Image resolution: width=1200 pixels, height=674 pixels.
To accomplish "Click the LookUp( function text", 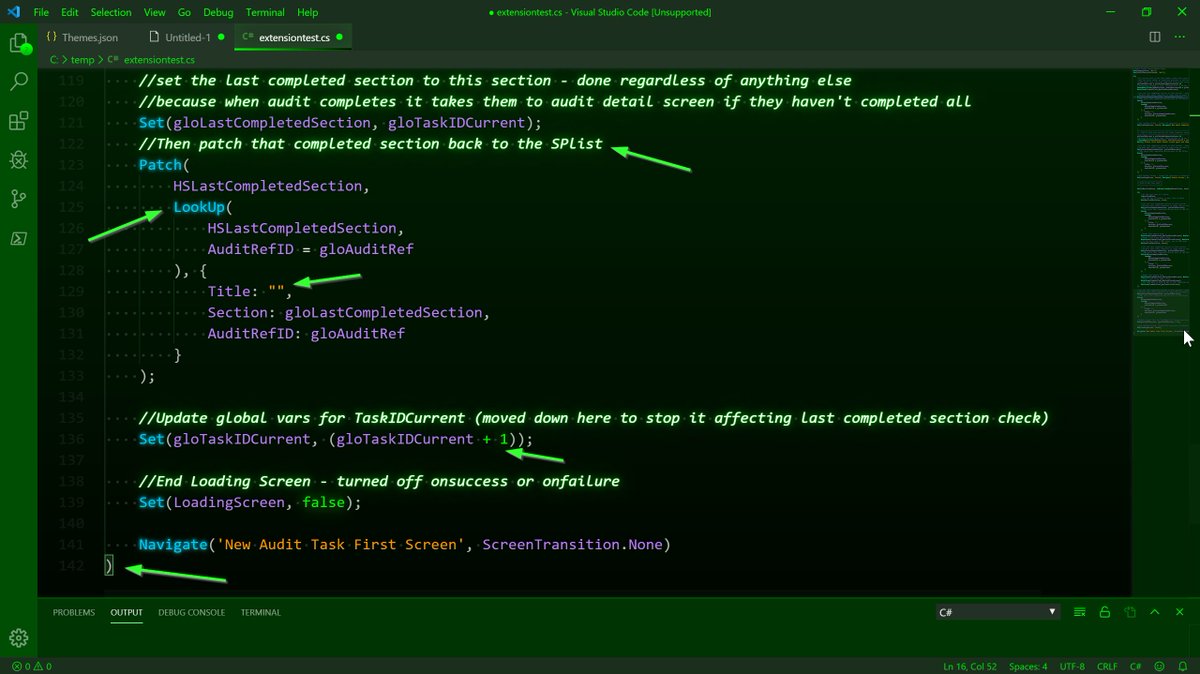I will click(x=203, y=207).
